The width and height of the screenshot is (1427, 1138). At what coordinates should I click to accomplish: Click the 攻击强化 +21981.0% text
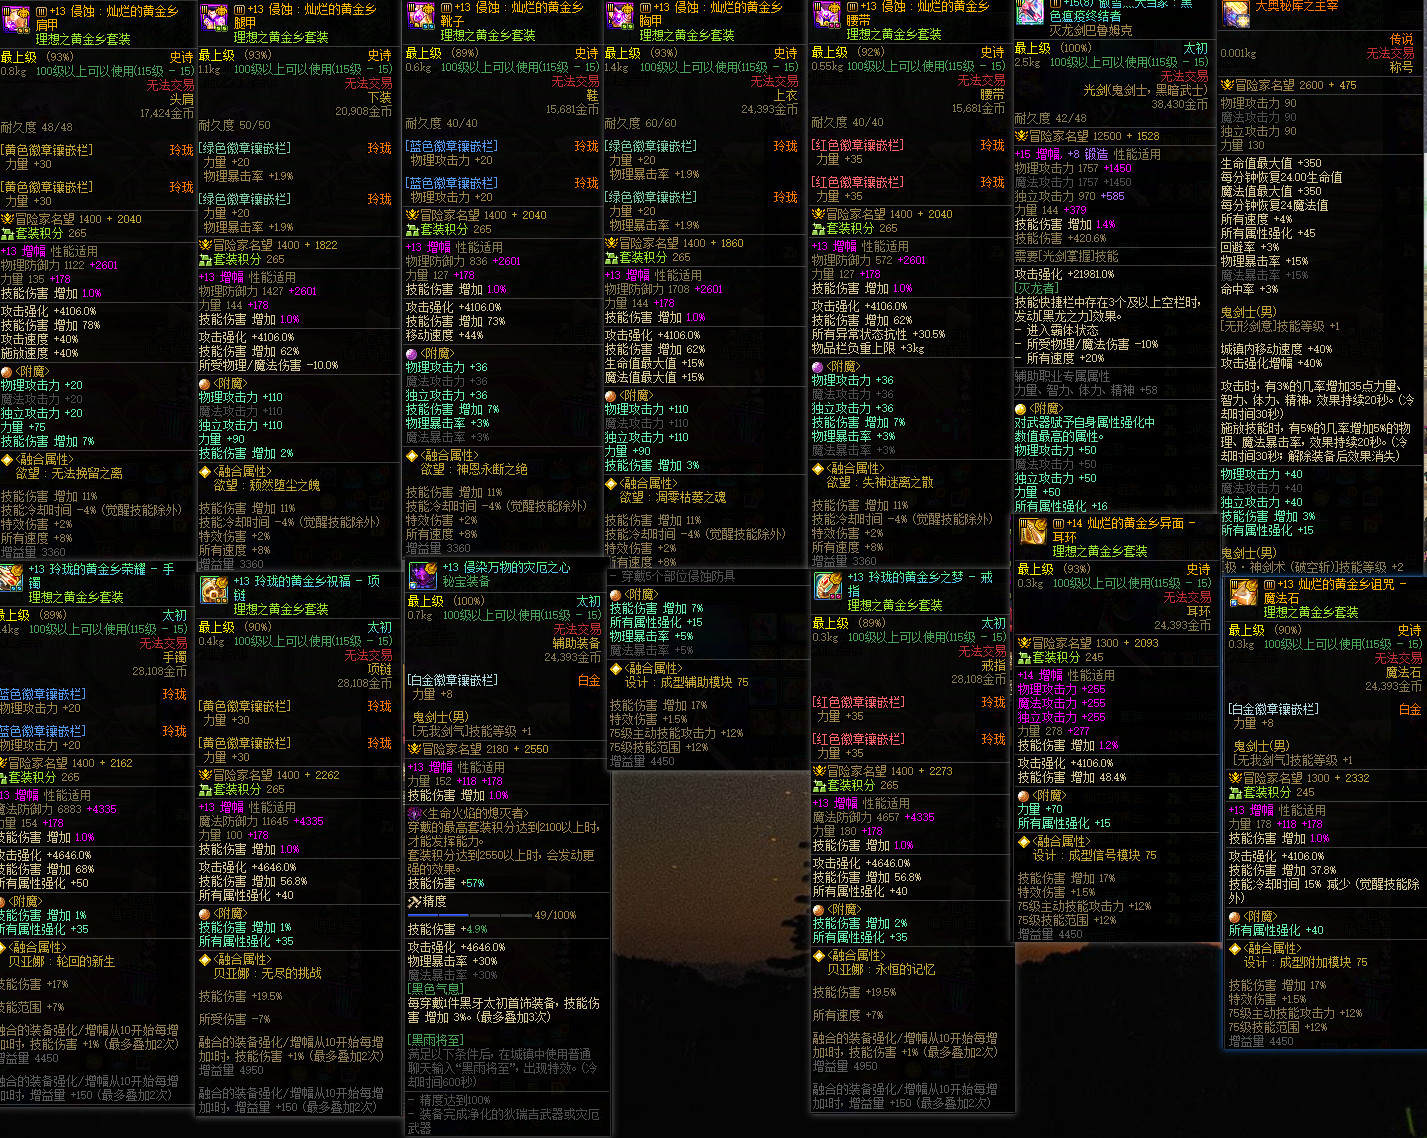(x=1065, y=274)
